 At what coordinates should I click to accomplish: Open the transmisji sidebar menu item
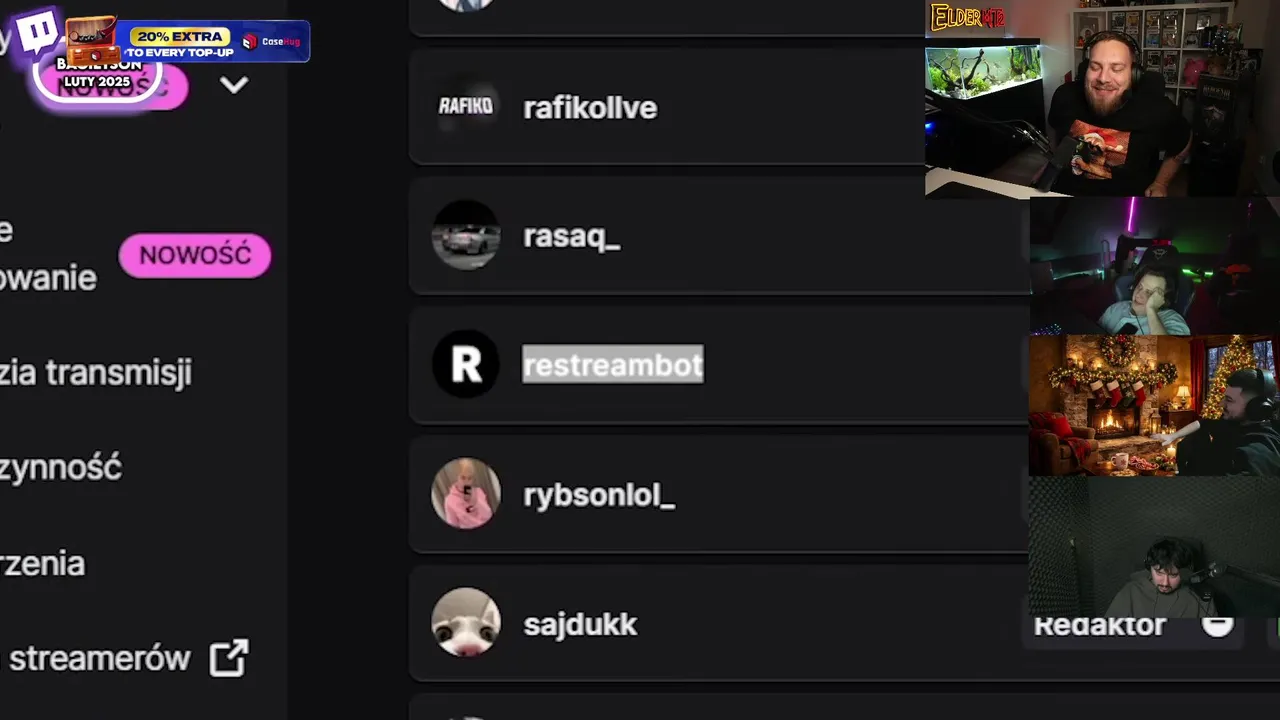point(96,373)
